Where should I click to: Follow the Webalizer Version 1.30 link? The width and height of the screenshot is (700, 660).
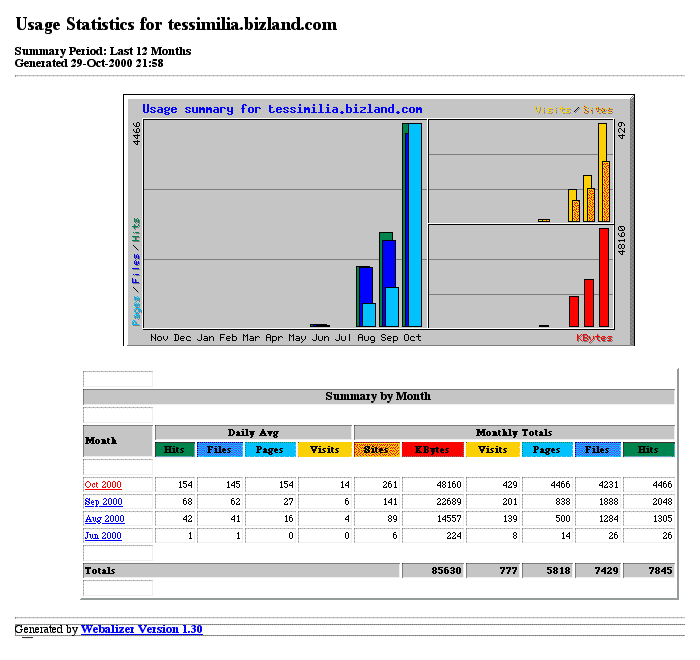[141, 629]
